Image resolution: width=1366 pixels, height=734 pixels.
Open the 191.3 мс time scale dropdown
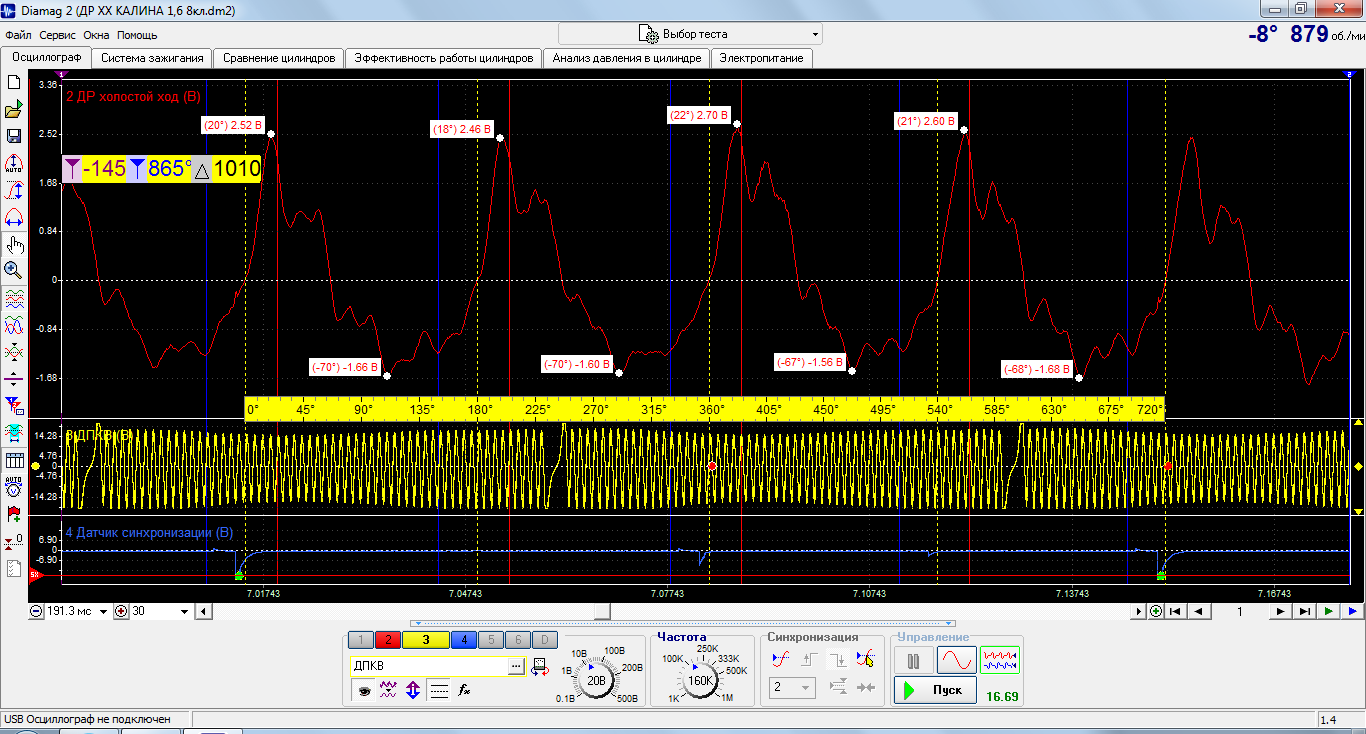[x=104, y=611]
